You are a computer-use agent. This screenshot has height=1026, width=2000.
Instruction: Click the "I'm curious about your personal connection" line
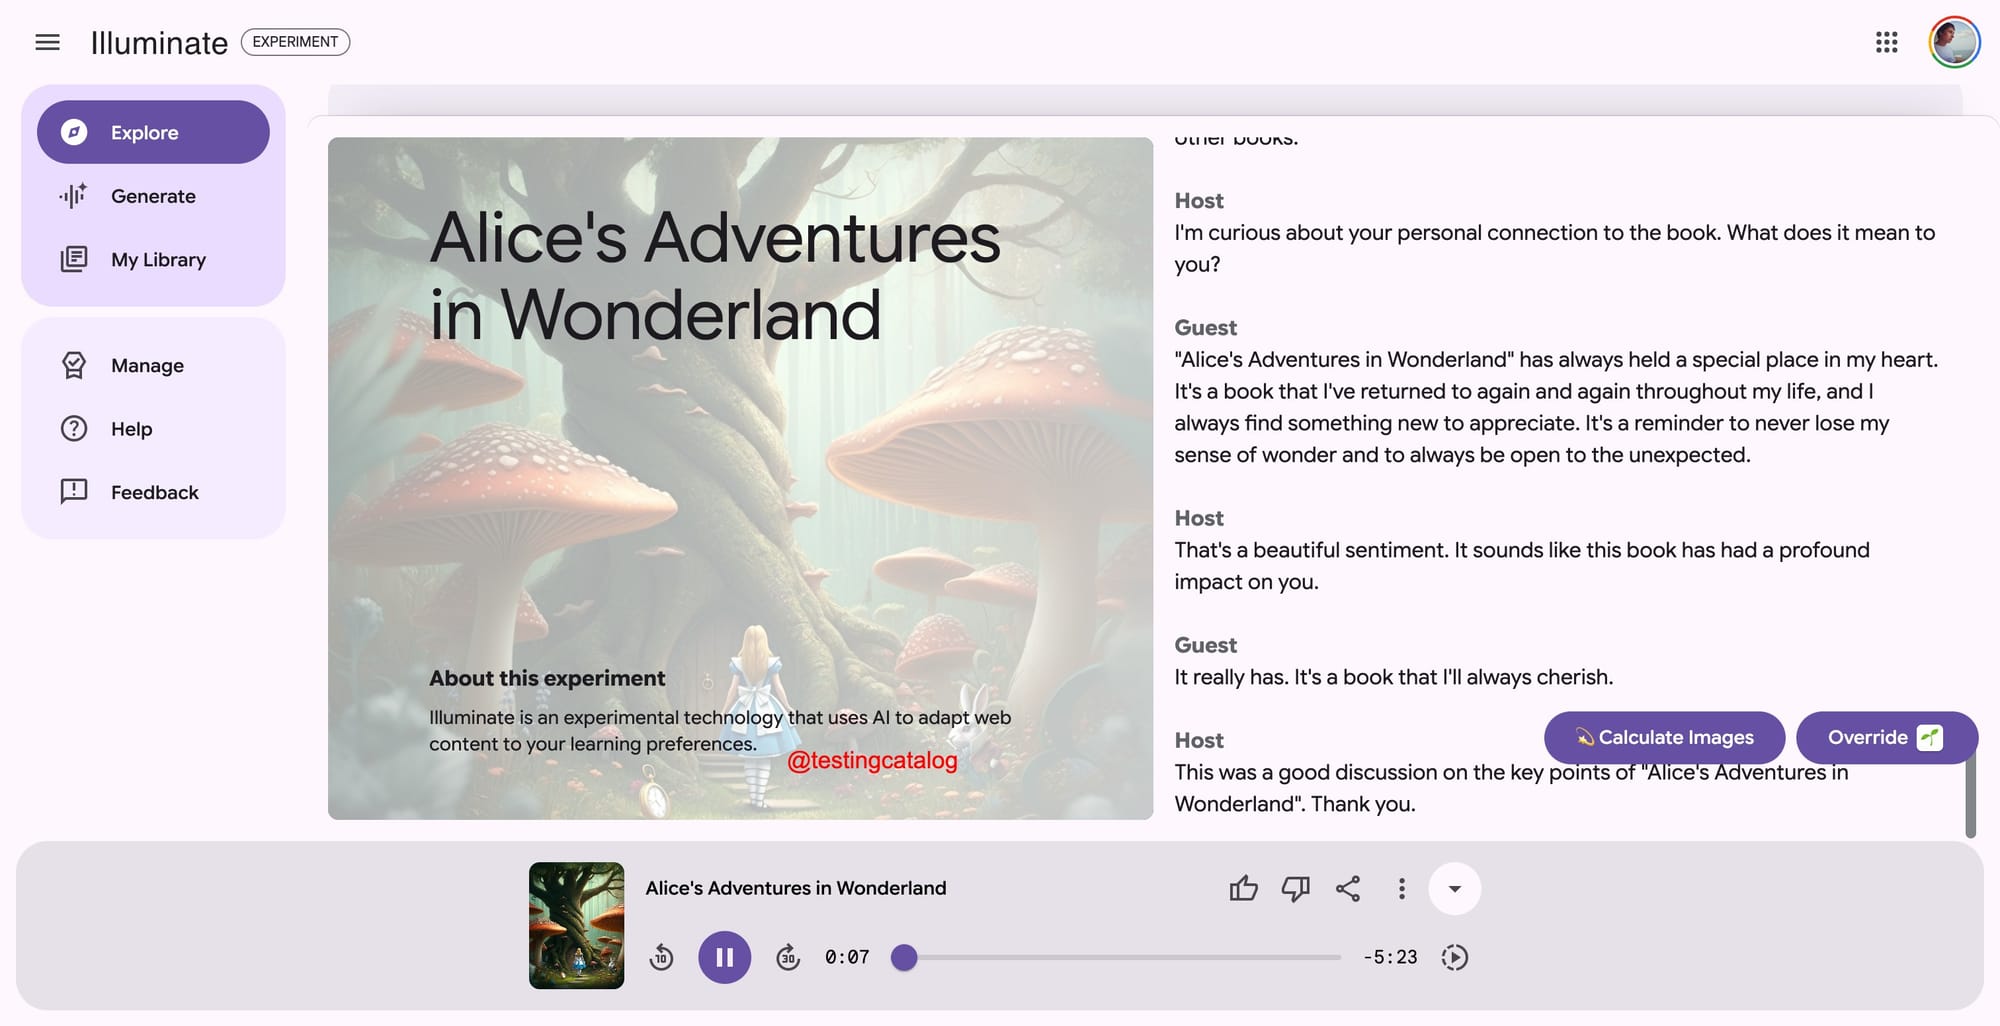pyautogui.click(x=1554, y=248)
